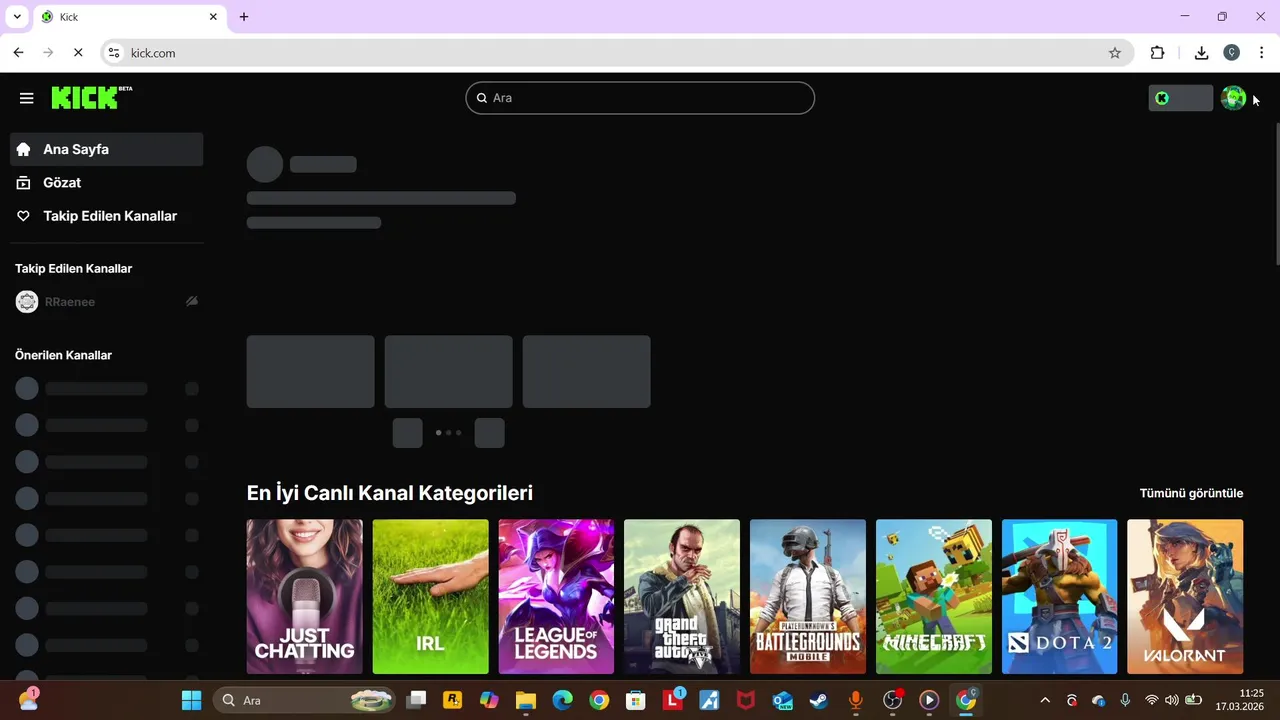Open the Ana Sayfa home page
This screenshot has height=720, width=1280.
click(106, 149)
